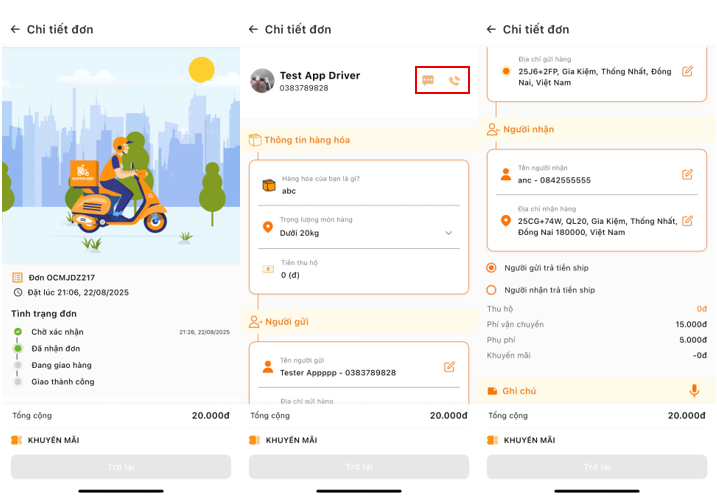The height and width of the screenshot is (497, 717).
Task: Edit delivery address 25CG+74W
Action: (687, 220)
